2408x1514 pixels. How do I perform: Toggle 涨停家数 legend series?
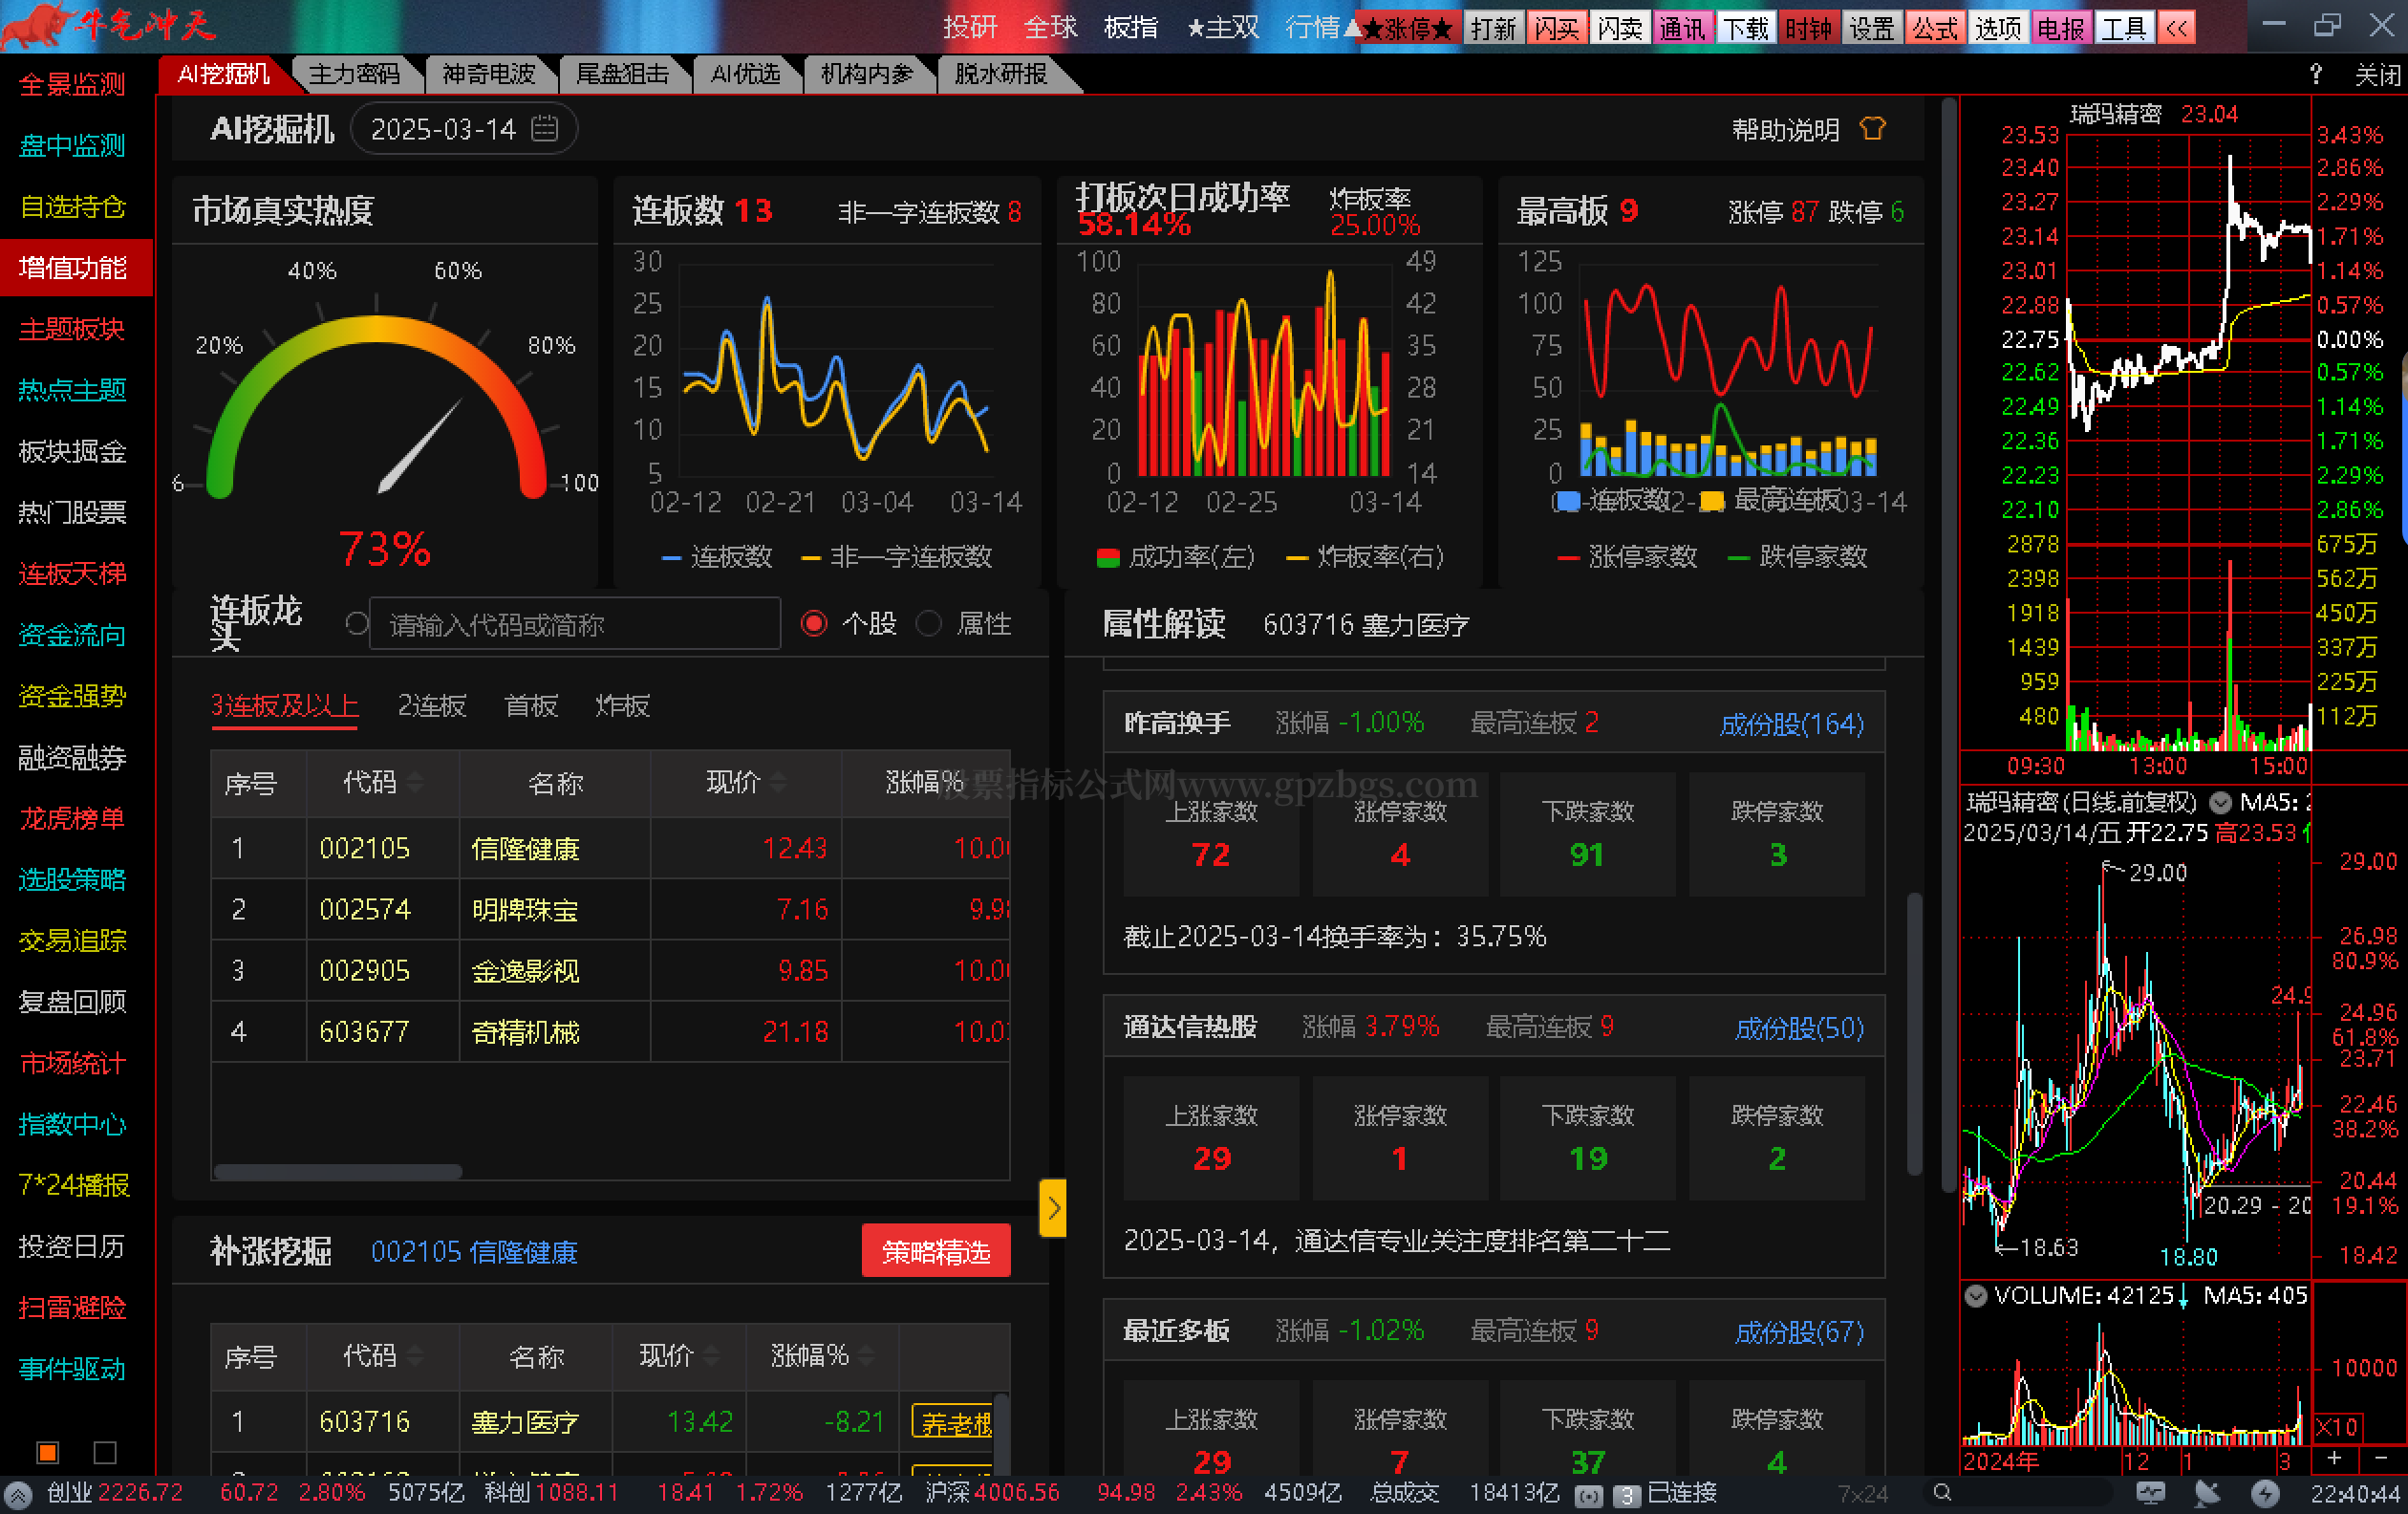(1627, 556)
